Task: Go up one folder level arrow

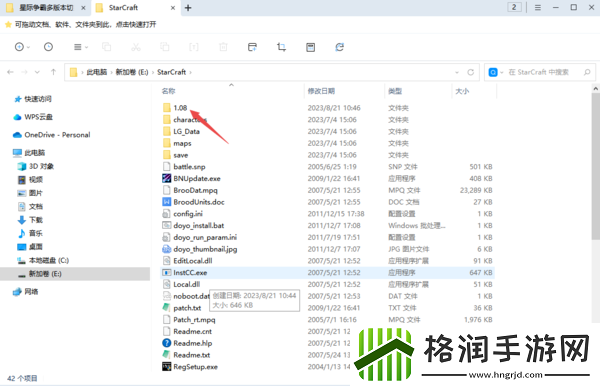Action: [53, 72]
